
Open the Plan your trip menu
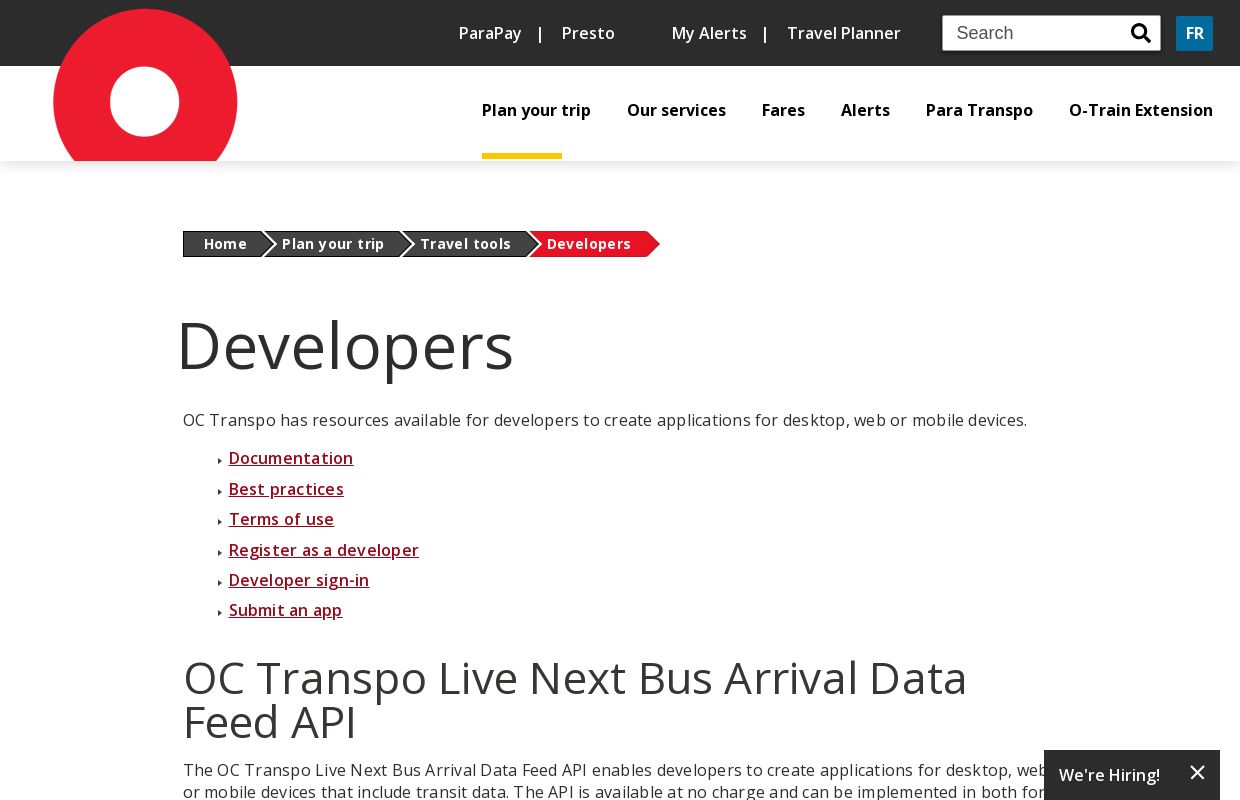tap(536, 110)
